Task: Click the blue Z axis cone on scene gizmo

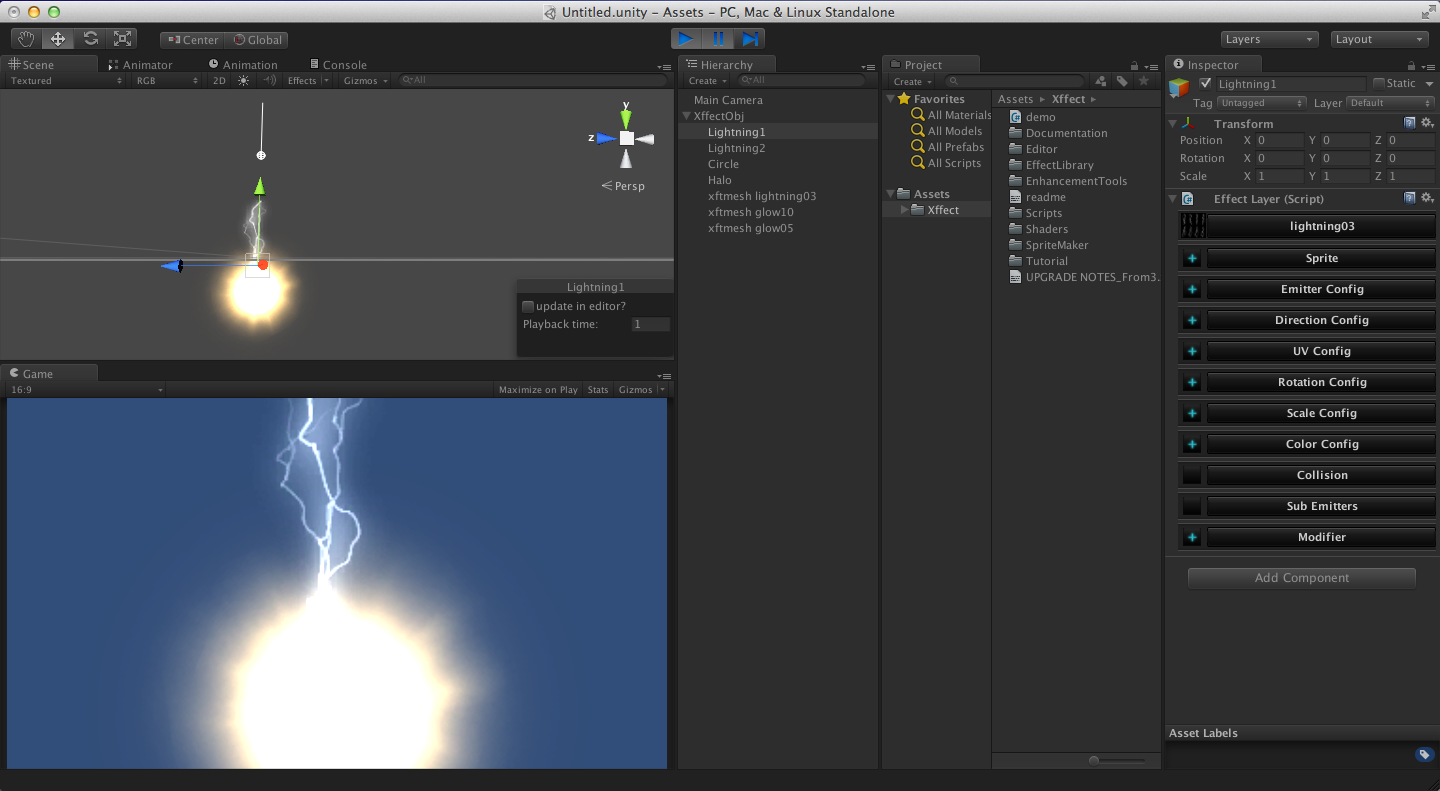Action: (x=606, y=139)
